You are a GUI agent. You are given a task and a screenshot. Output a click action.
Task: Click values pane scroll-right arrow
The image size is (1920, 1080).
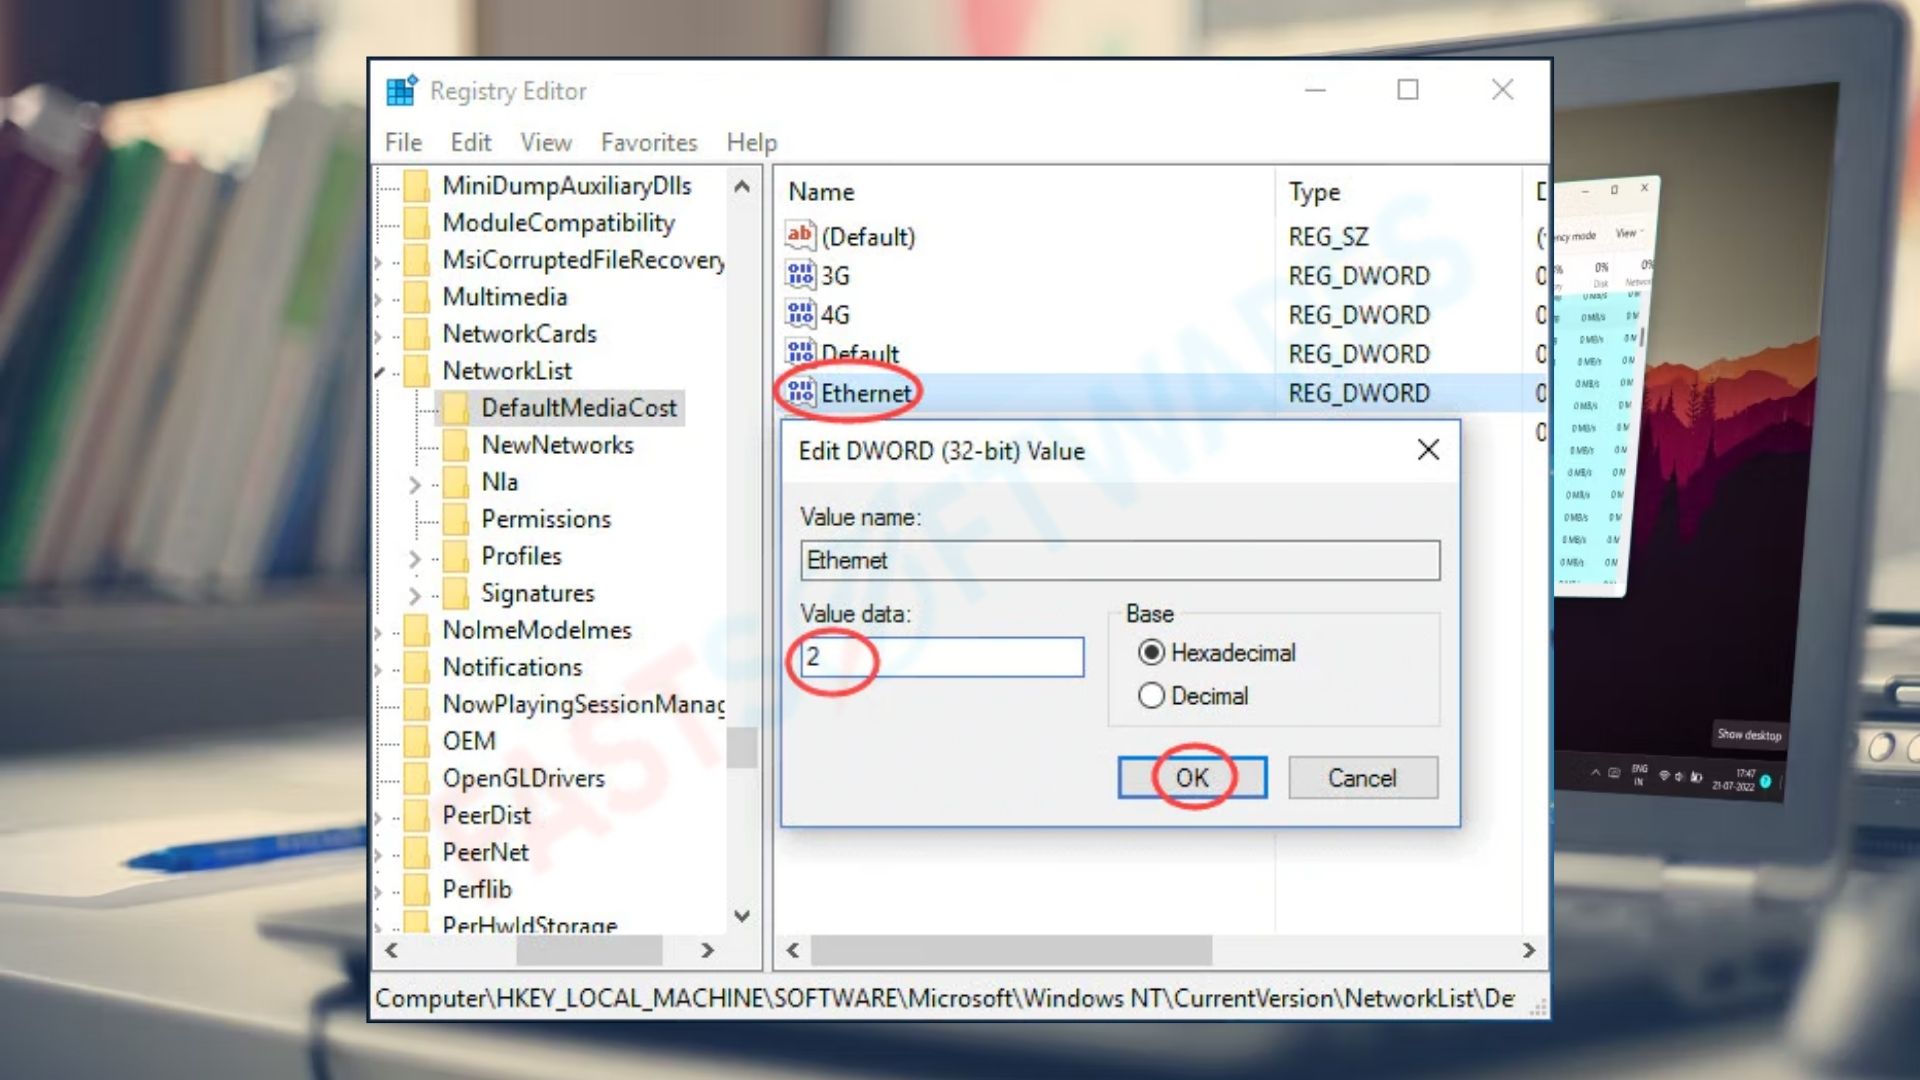point(1529,950)
